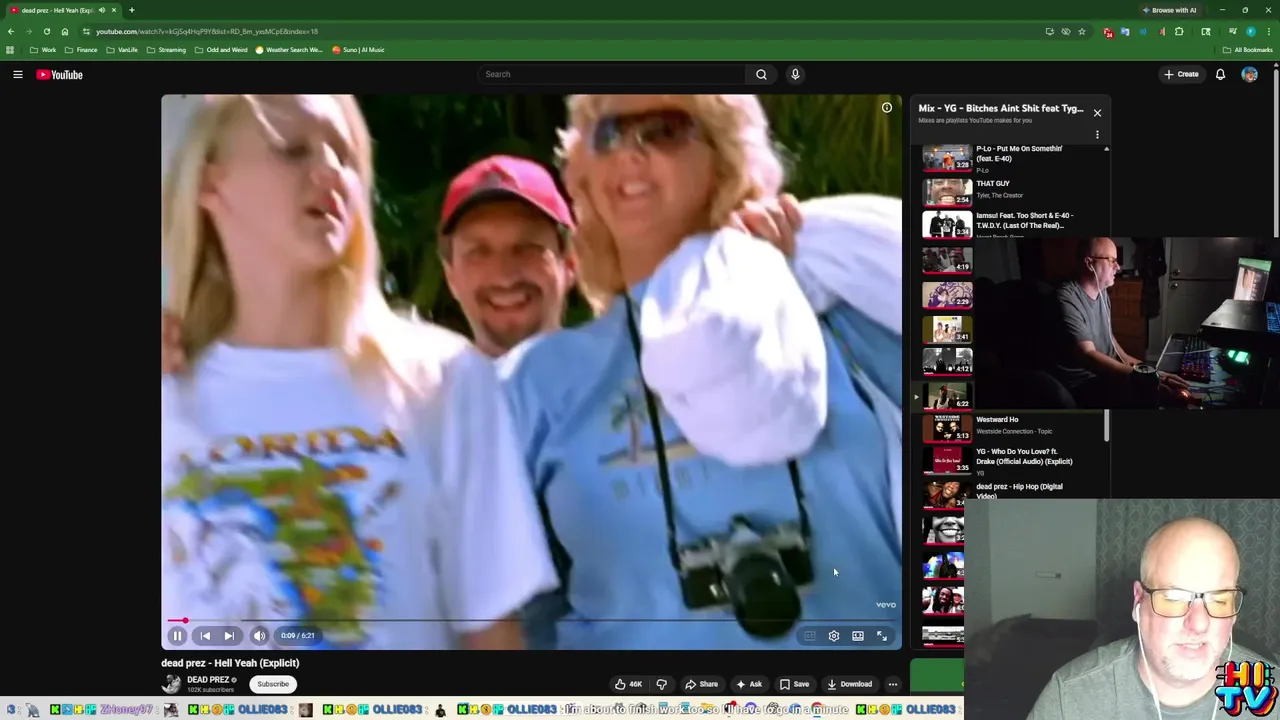
Task: Open a new browser tab
Action: [x=131, y=10]
